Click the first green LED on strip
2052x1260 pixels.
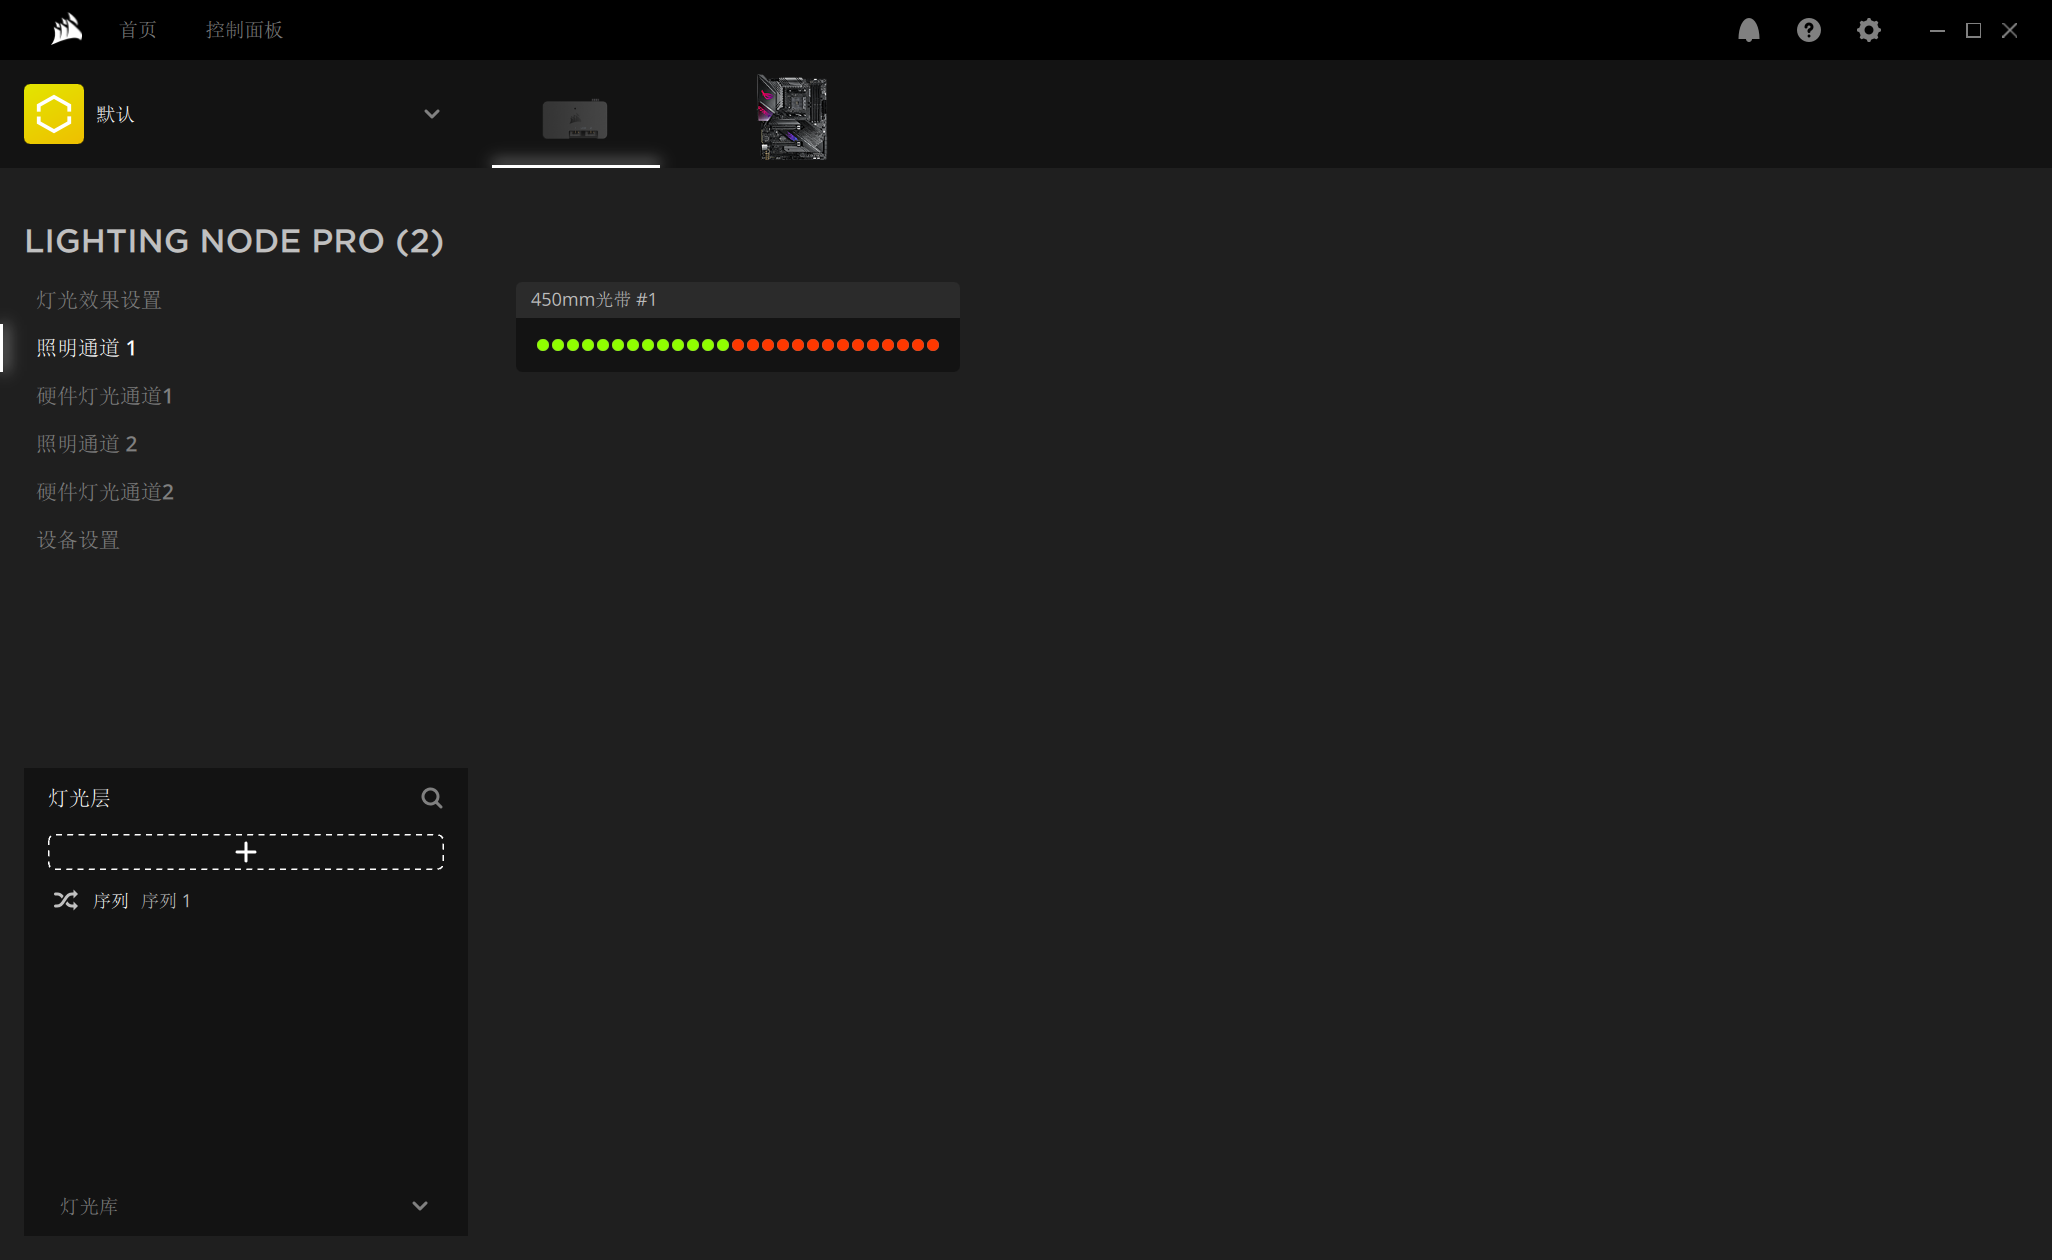[543, 345]
